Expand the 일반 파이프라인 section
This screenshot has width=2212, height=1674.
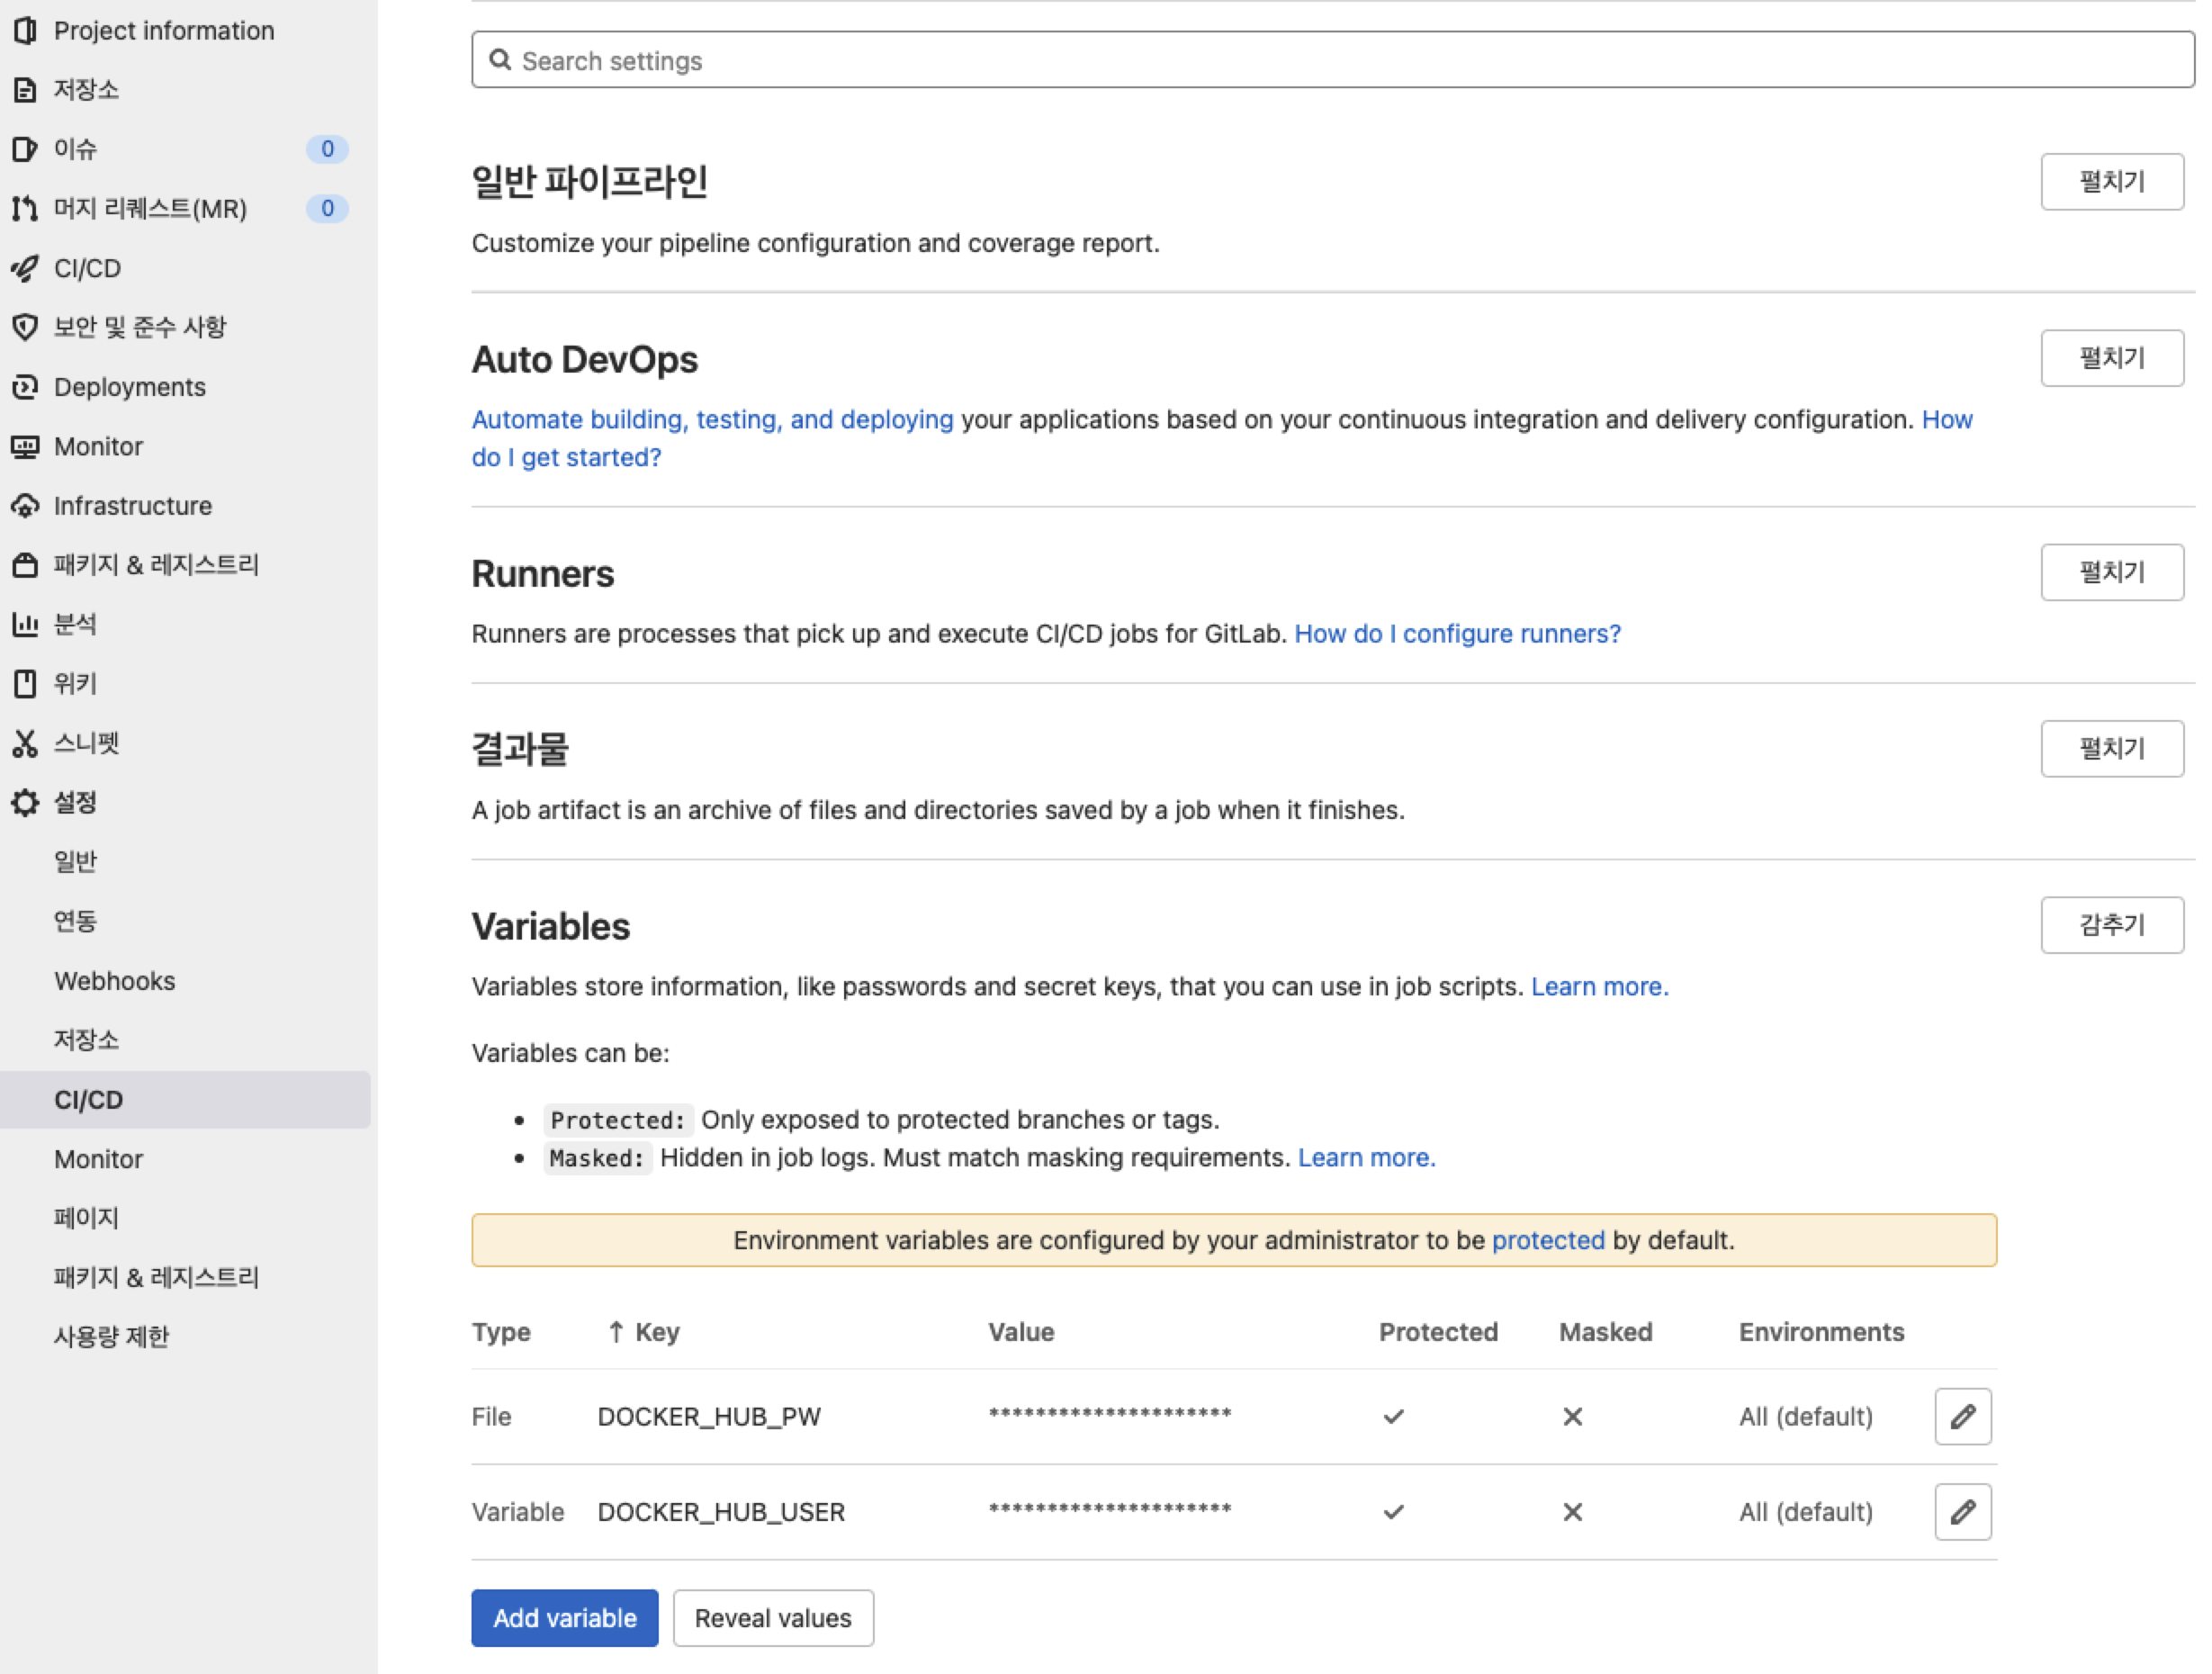(2111, 182)
